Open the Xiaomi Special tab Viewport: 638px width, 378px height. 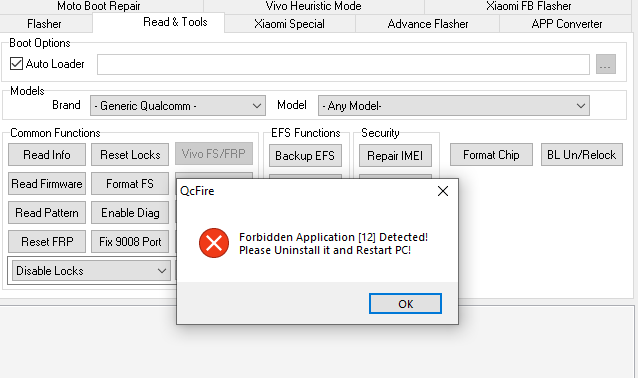pyautogui.click(x=289, y=24)
